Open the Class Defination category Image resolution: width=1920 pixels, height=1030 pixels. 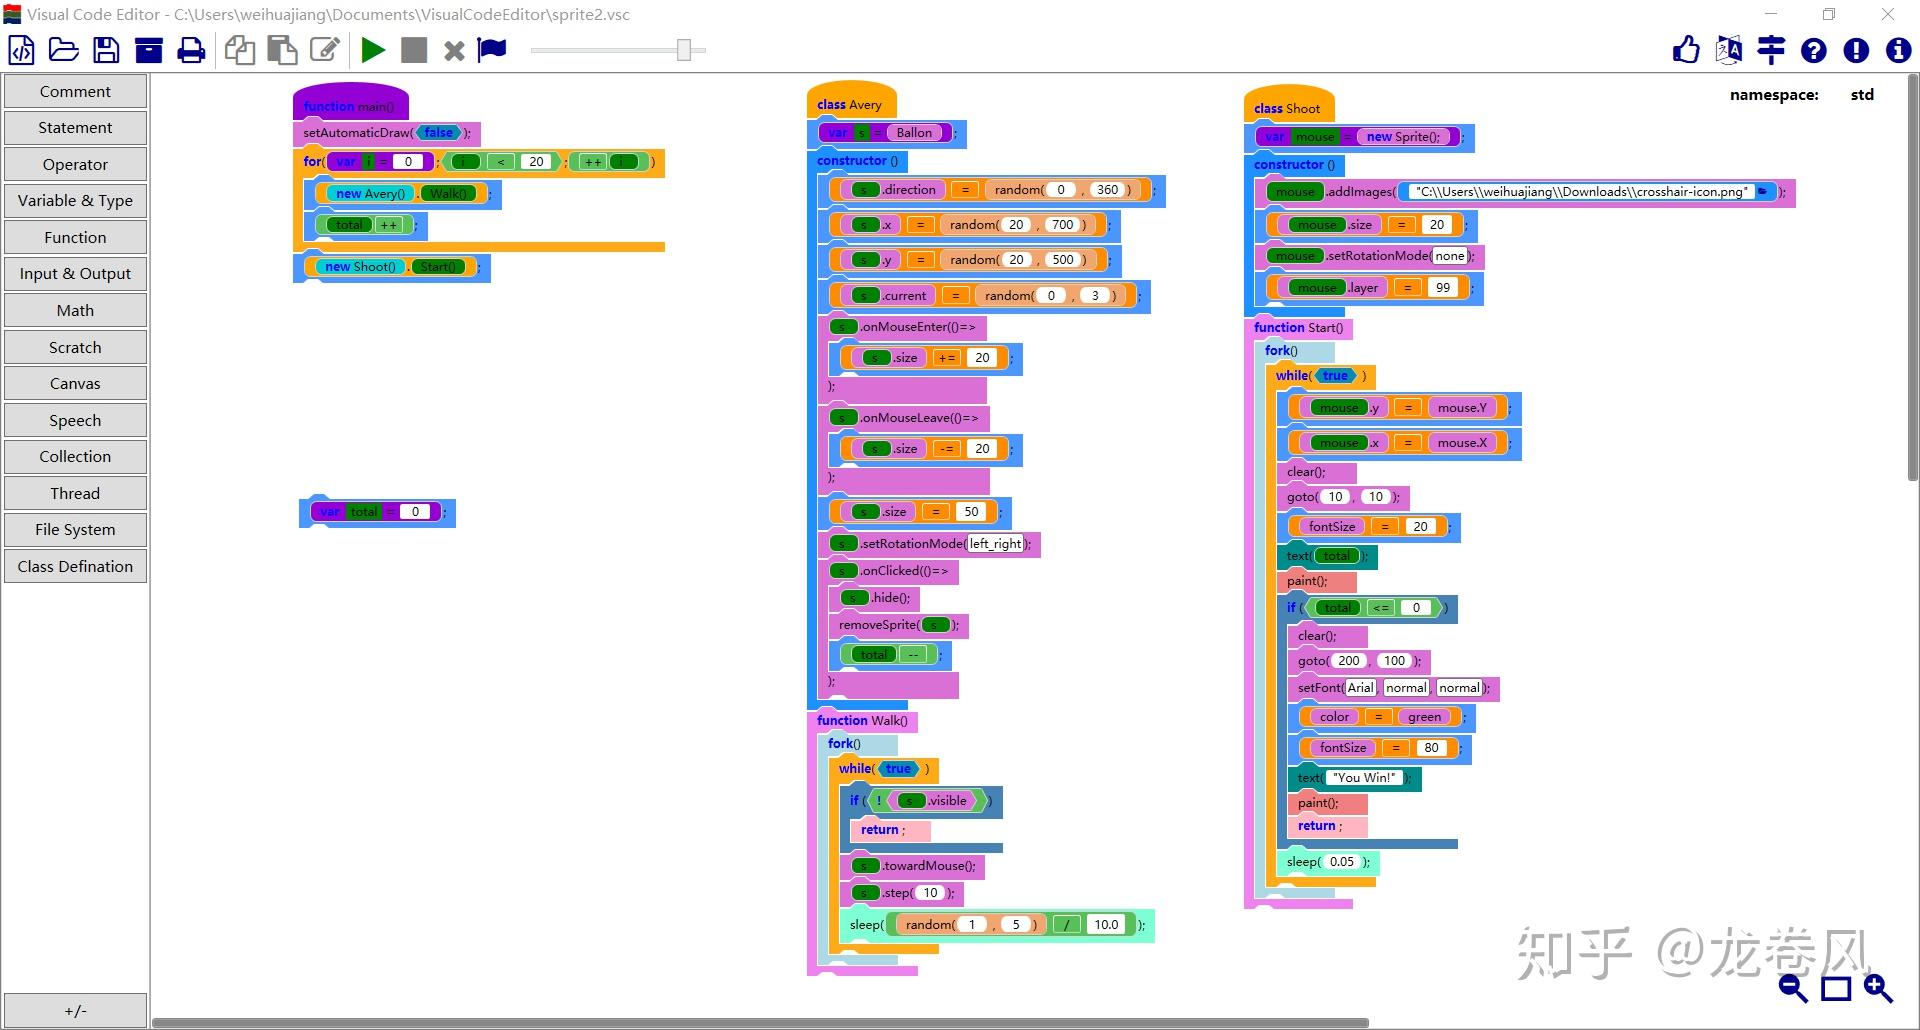coord(75,566)
